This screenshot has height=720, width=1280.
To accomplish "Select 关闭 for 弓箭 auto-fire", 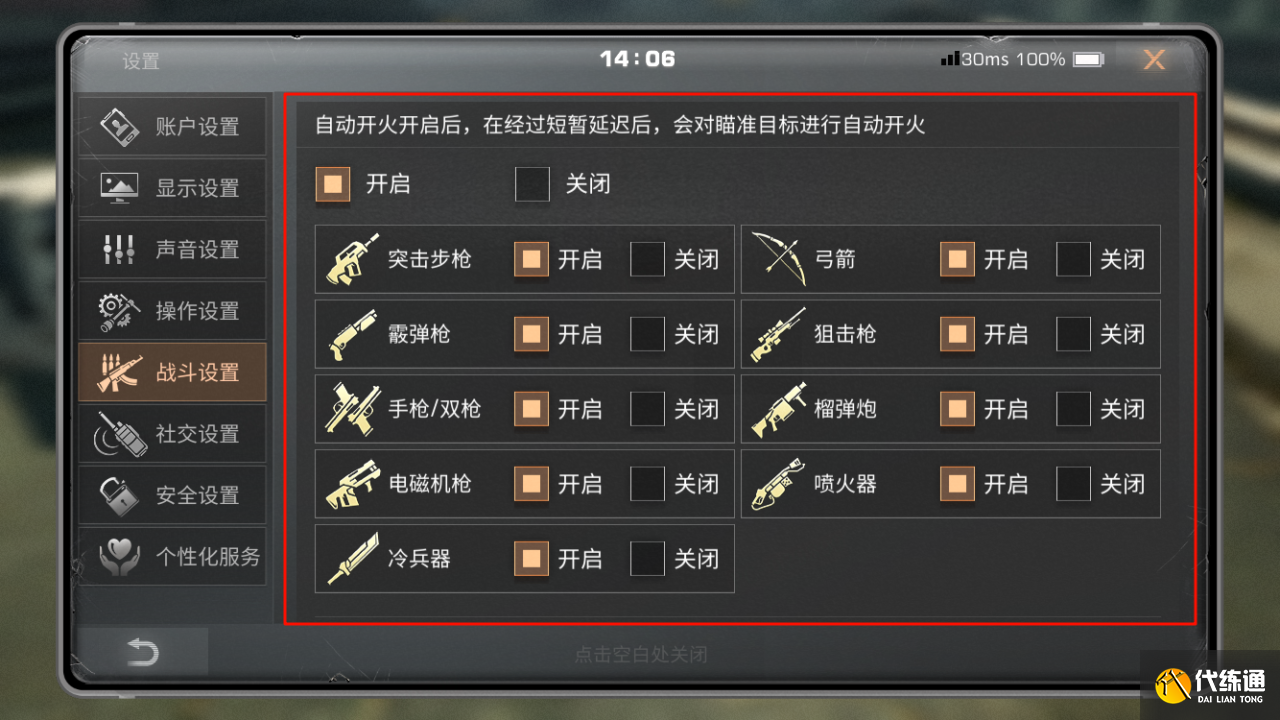I will pos(1073,260).
